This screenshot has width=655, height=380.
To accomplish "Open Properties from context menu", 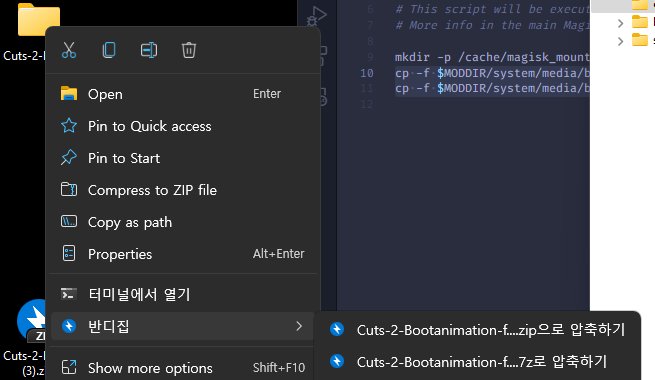I will (x=182, y=254).
